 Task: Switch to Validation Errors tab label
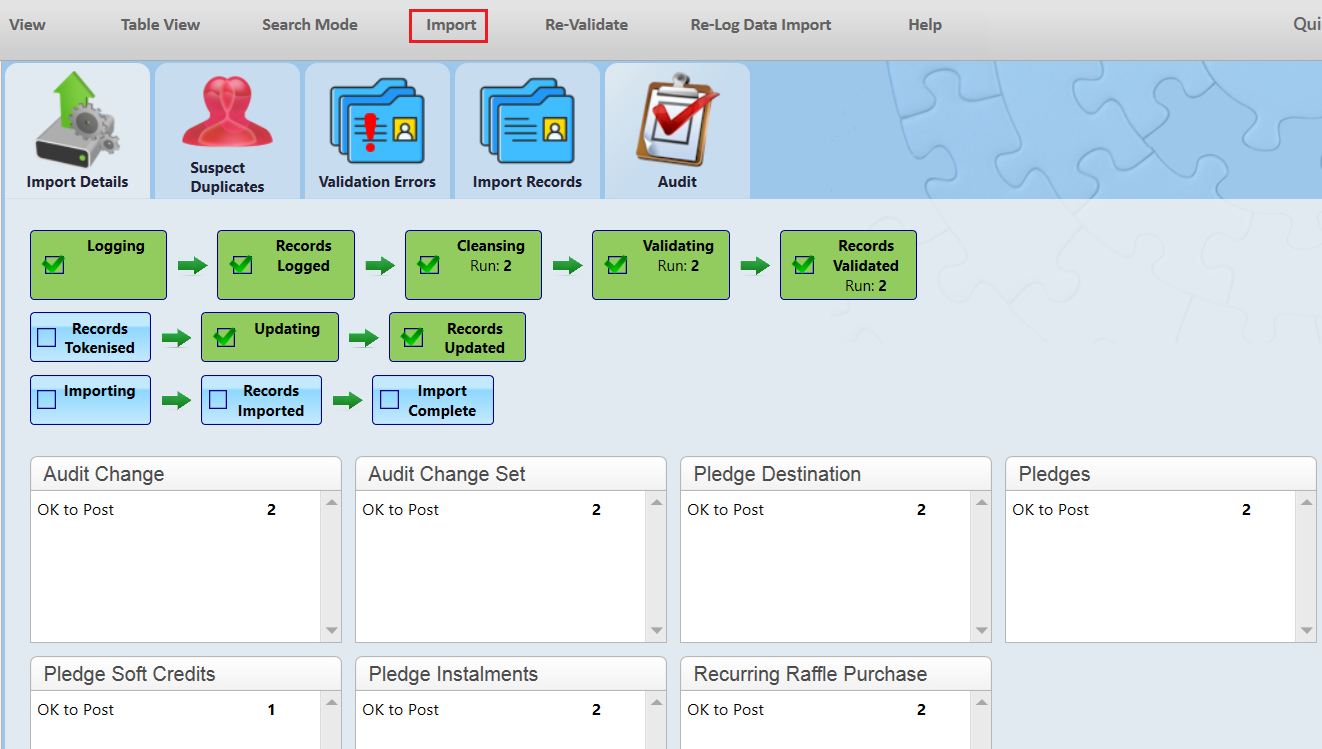(377, 182)
